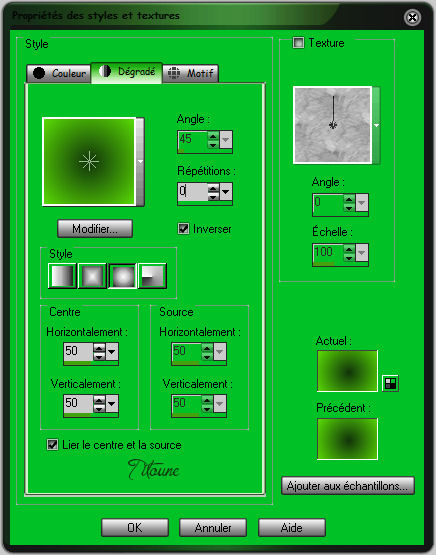Click the Précédent gradient swatch
The height and width of the screenshot is (555, 436).
[347, 439]
